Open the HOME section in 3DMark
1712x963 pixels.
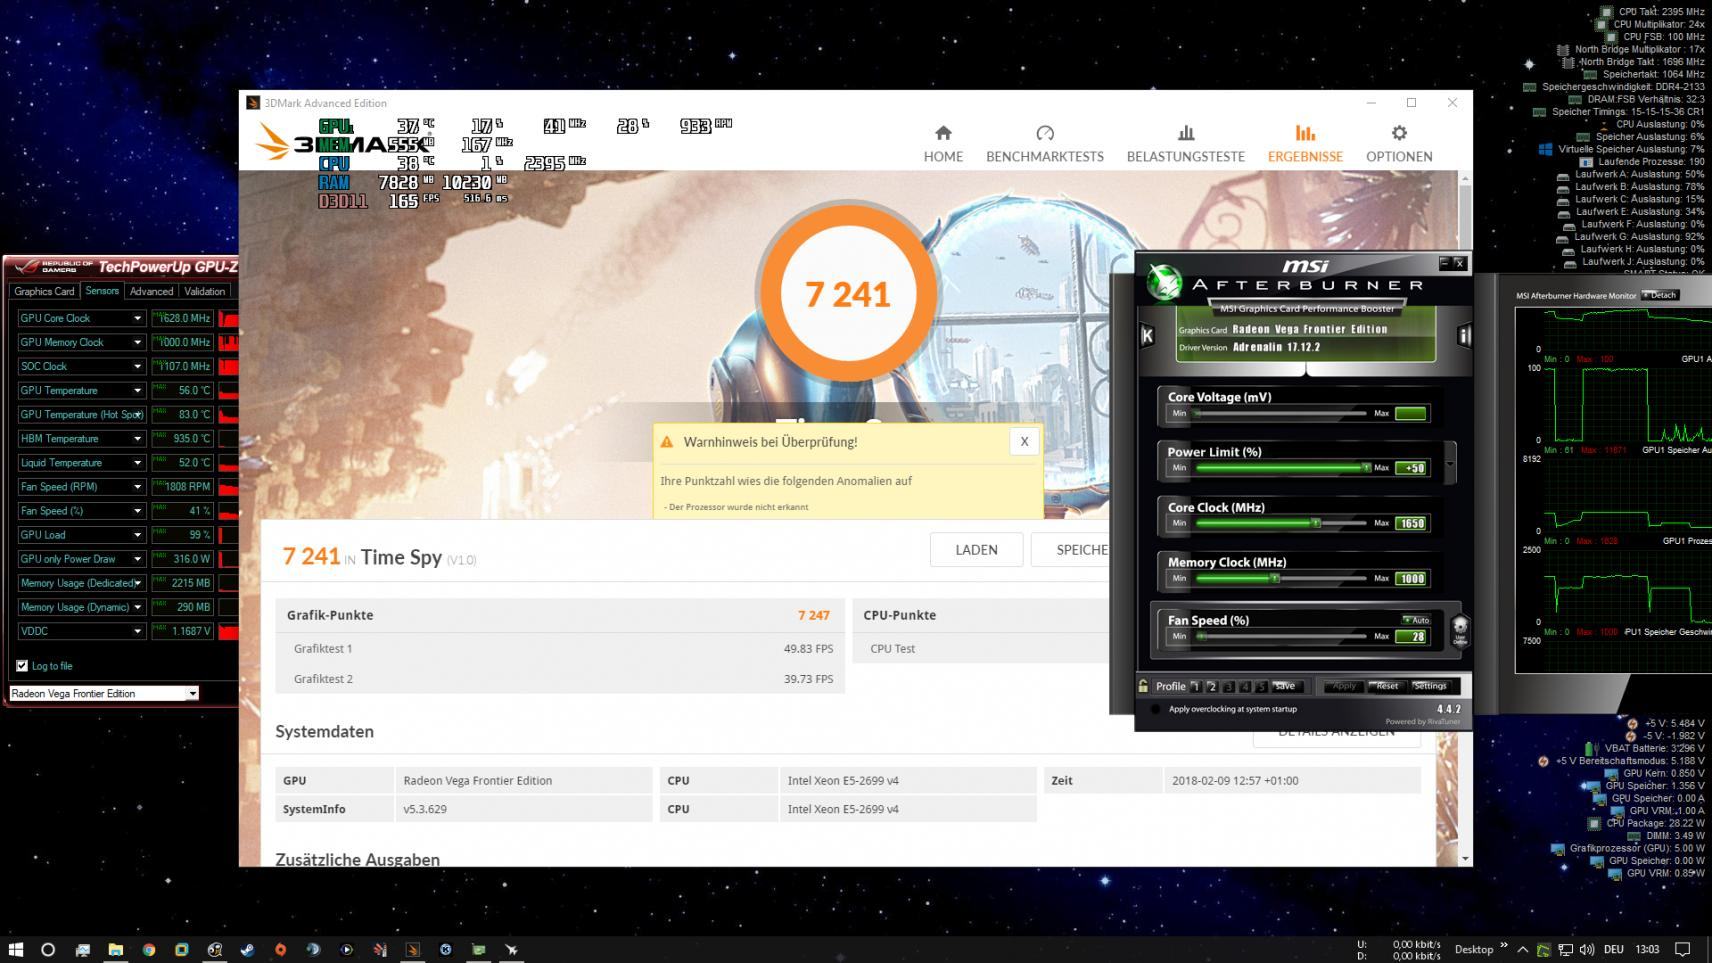[943, 144]
